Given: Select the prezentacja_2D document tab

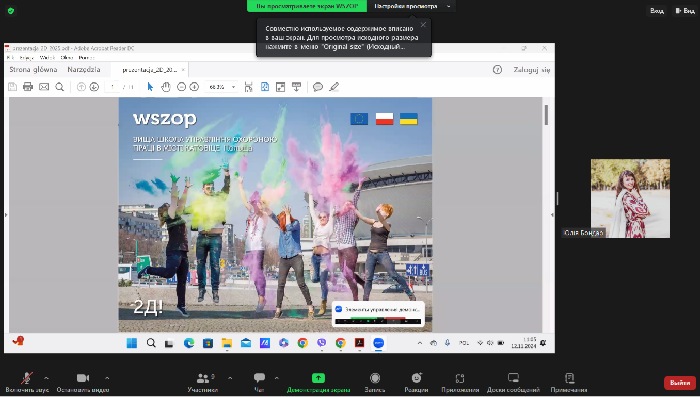Looking at the screenshot, I should pos(149,70).
